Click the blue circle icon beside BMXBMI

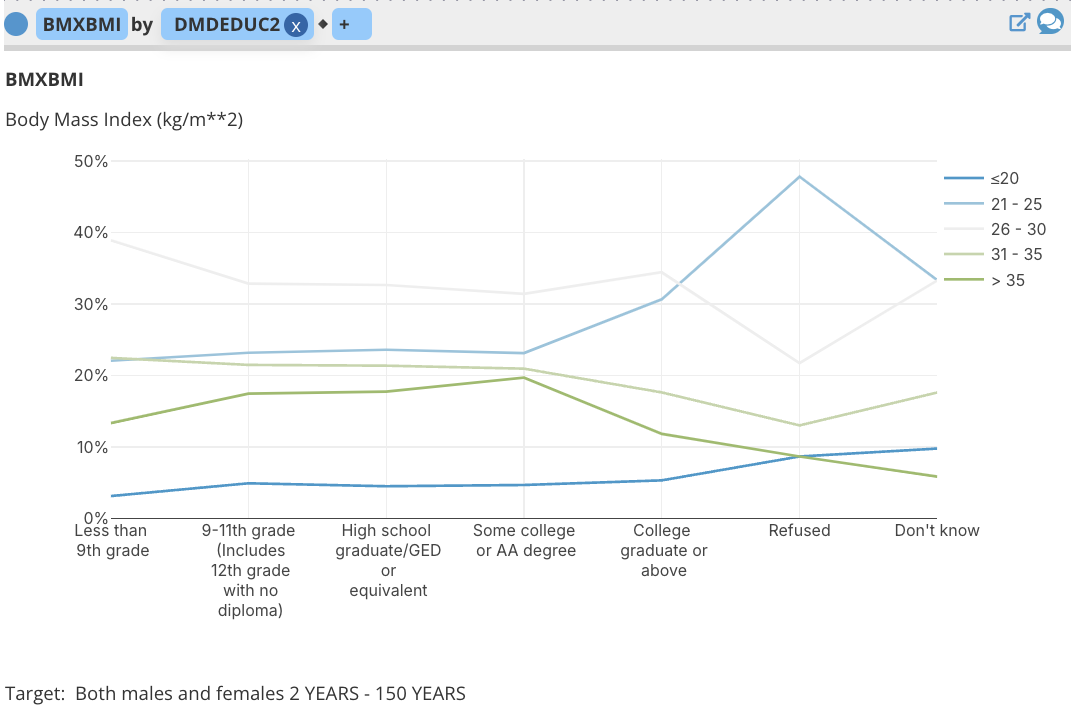pyautogui.click(x=16, y=24)
